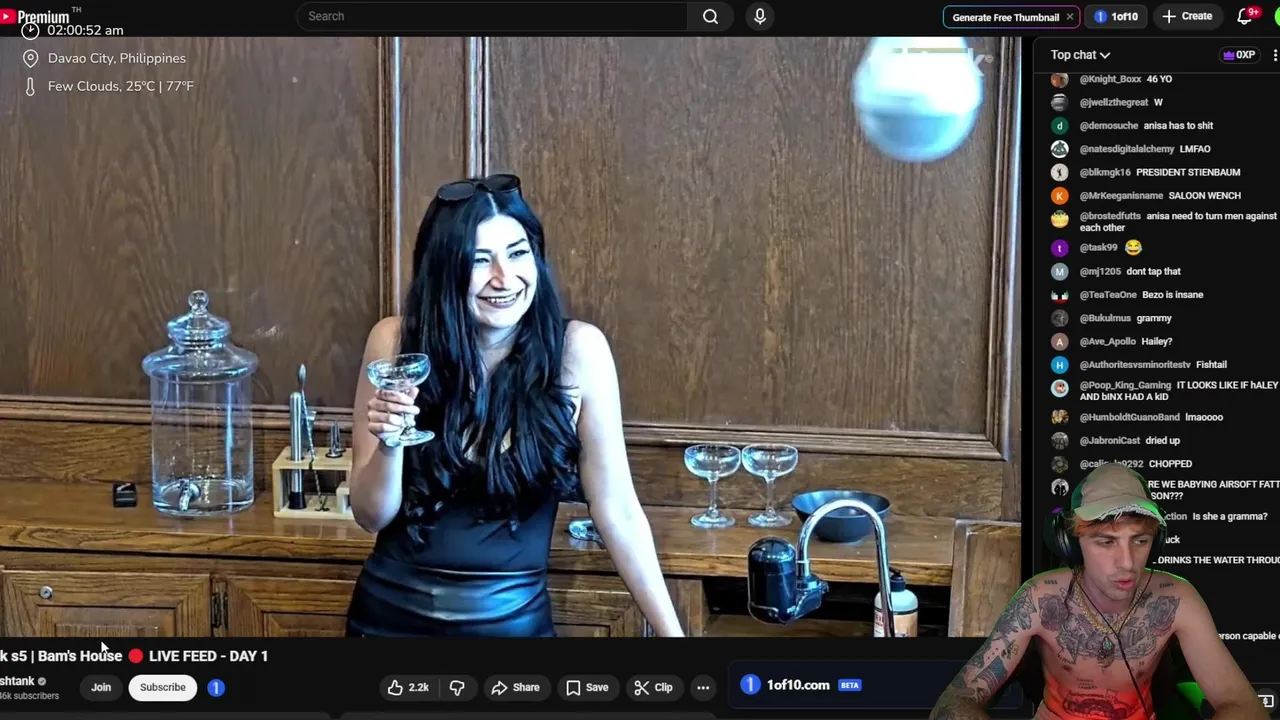Click the shtank channel name
The image size is (1280, 720).
tap(16, 681)
